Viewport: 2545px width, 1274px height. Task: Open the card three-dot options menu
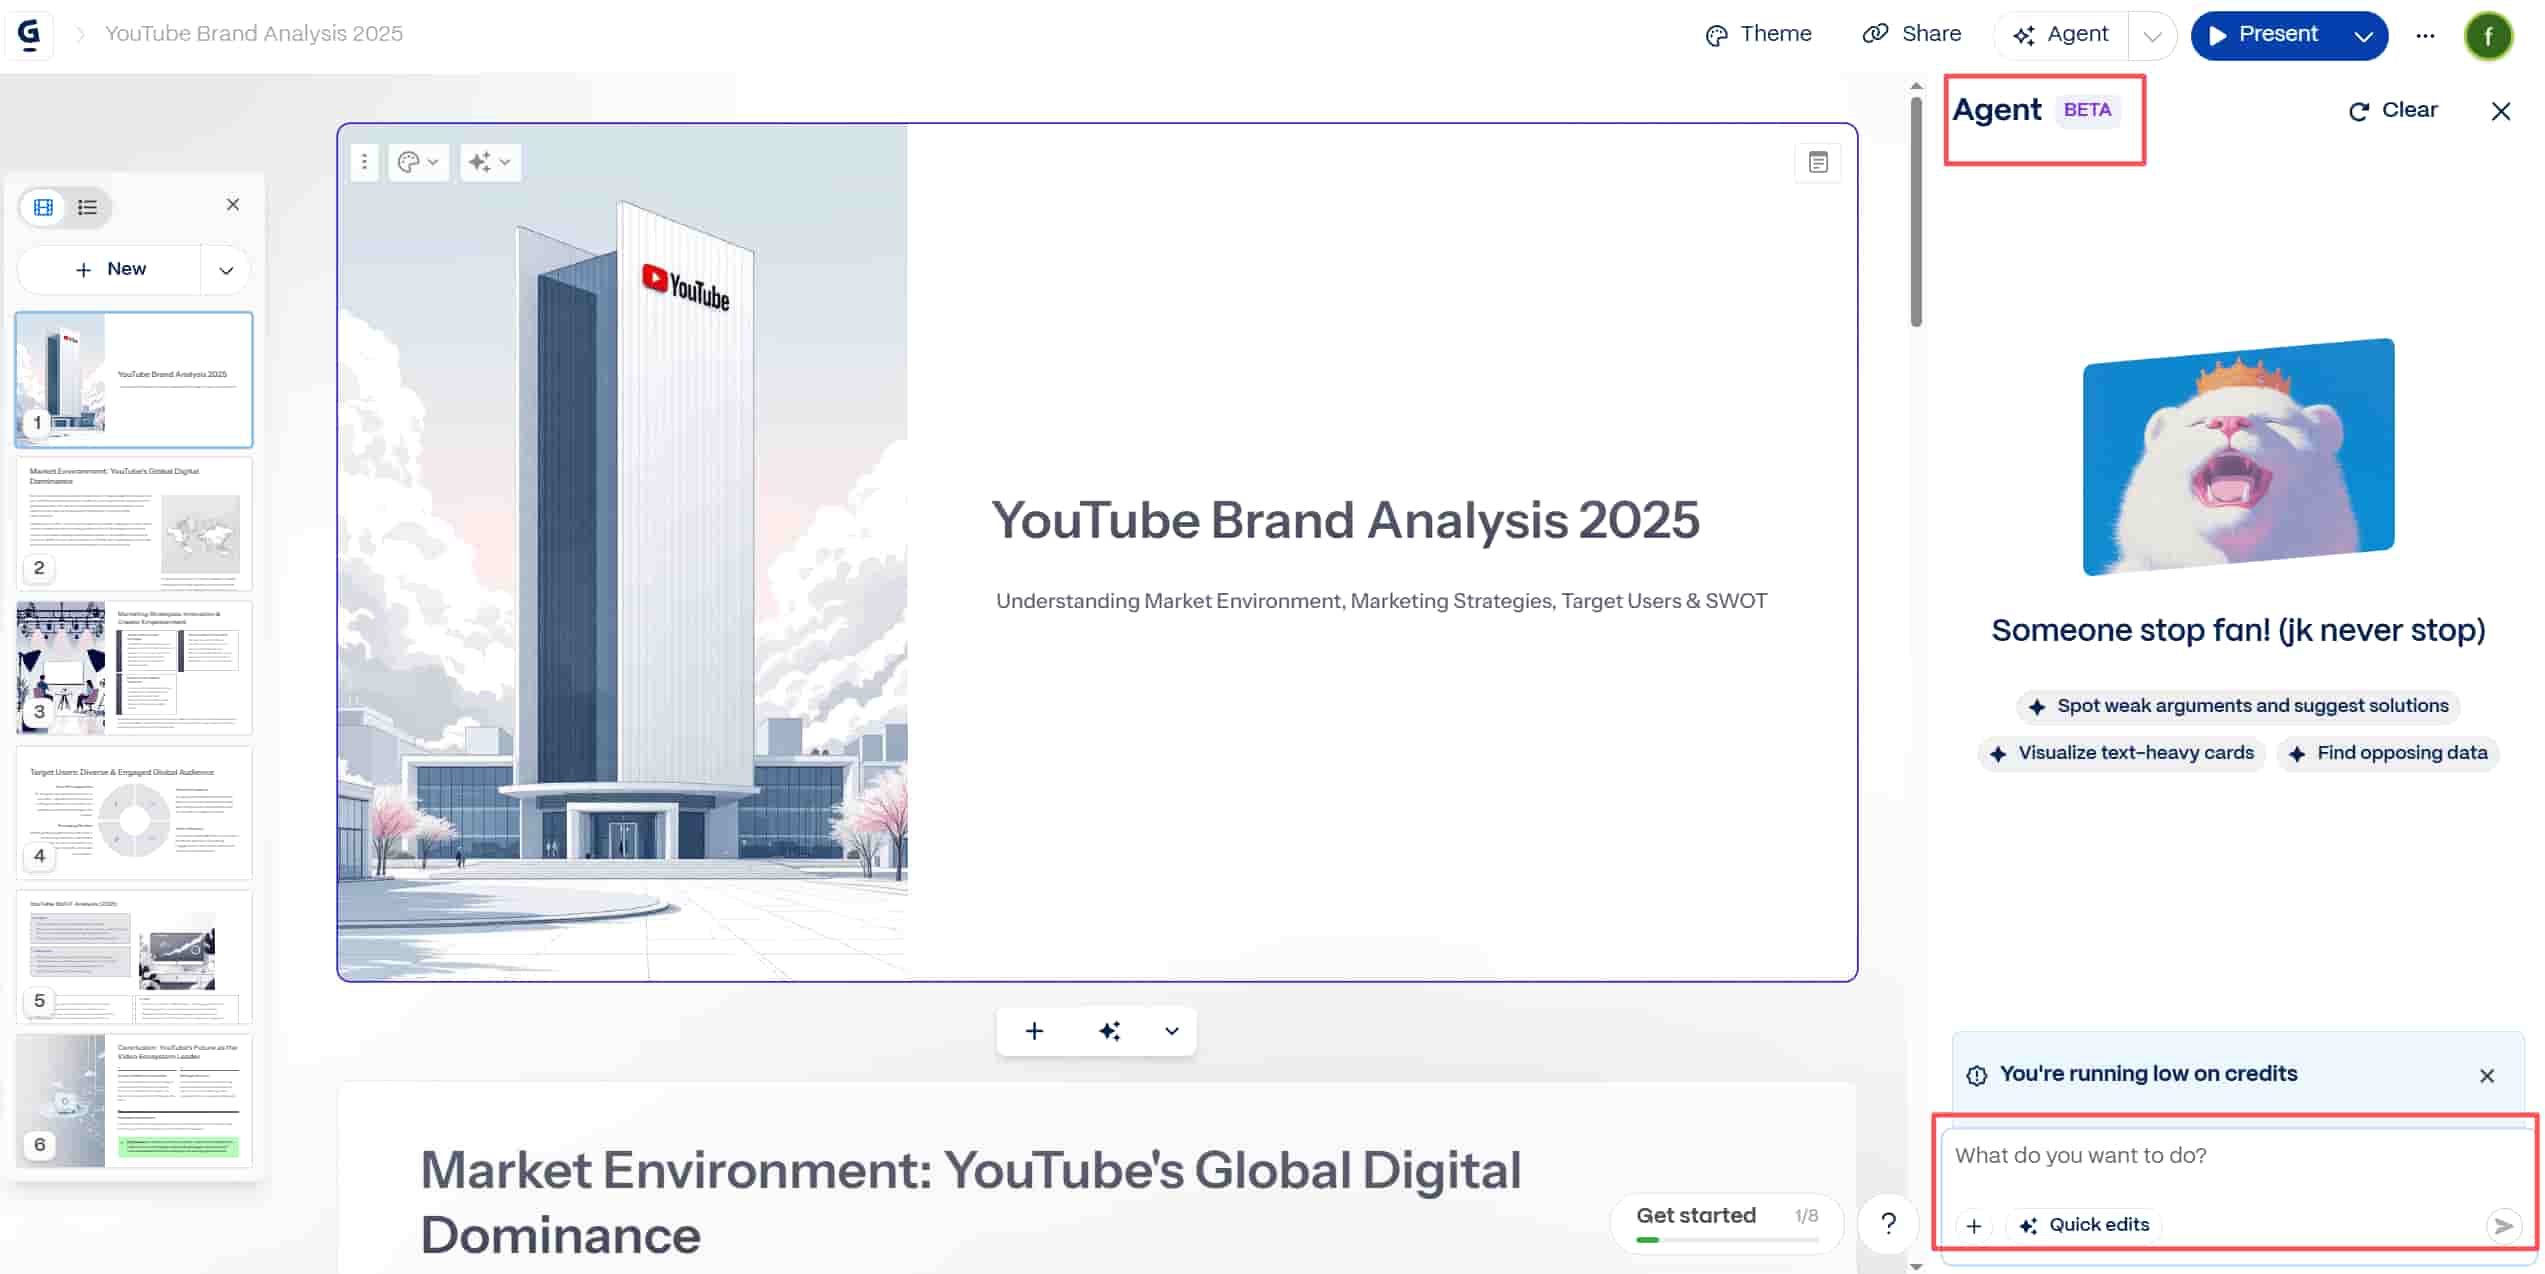365,162
